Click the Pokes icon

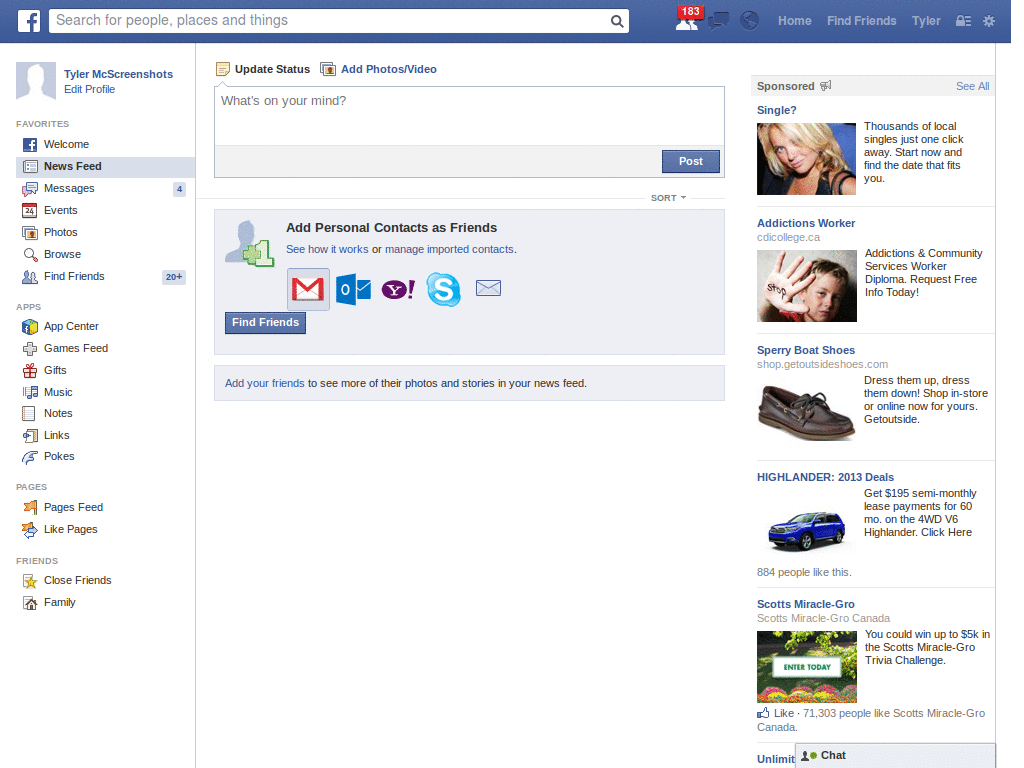click(x=29, y=456)
